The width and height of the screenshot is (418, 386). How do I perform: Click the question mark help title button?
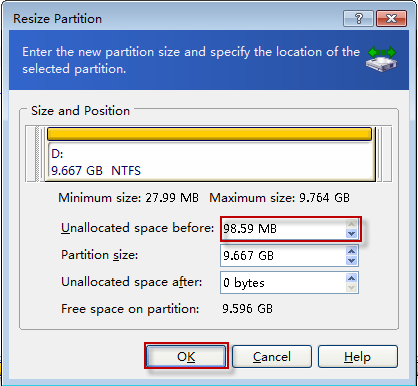coord(358,18)
